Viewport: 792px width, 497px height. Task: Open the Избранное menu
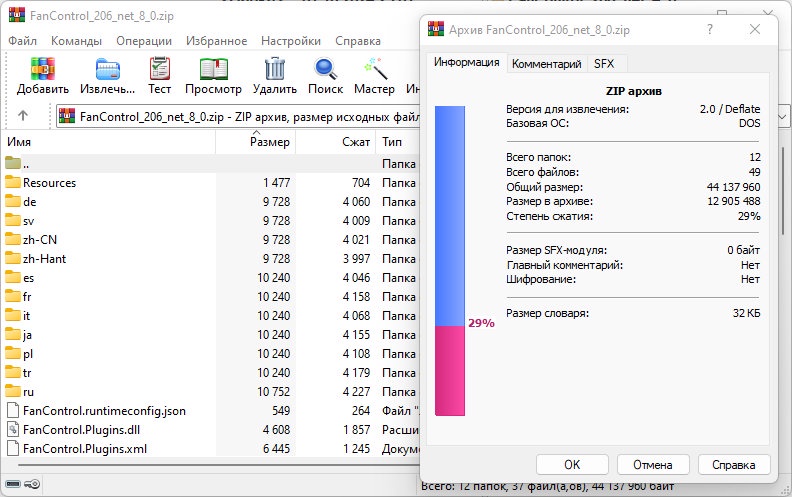(x=214, y=41)
